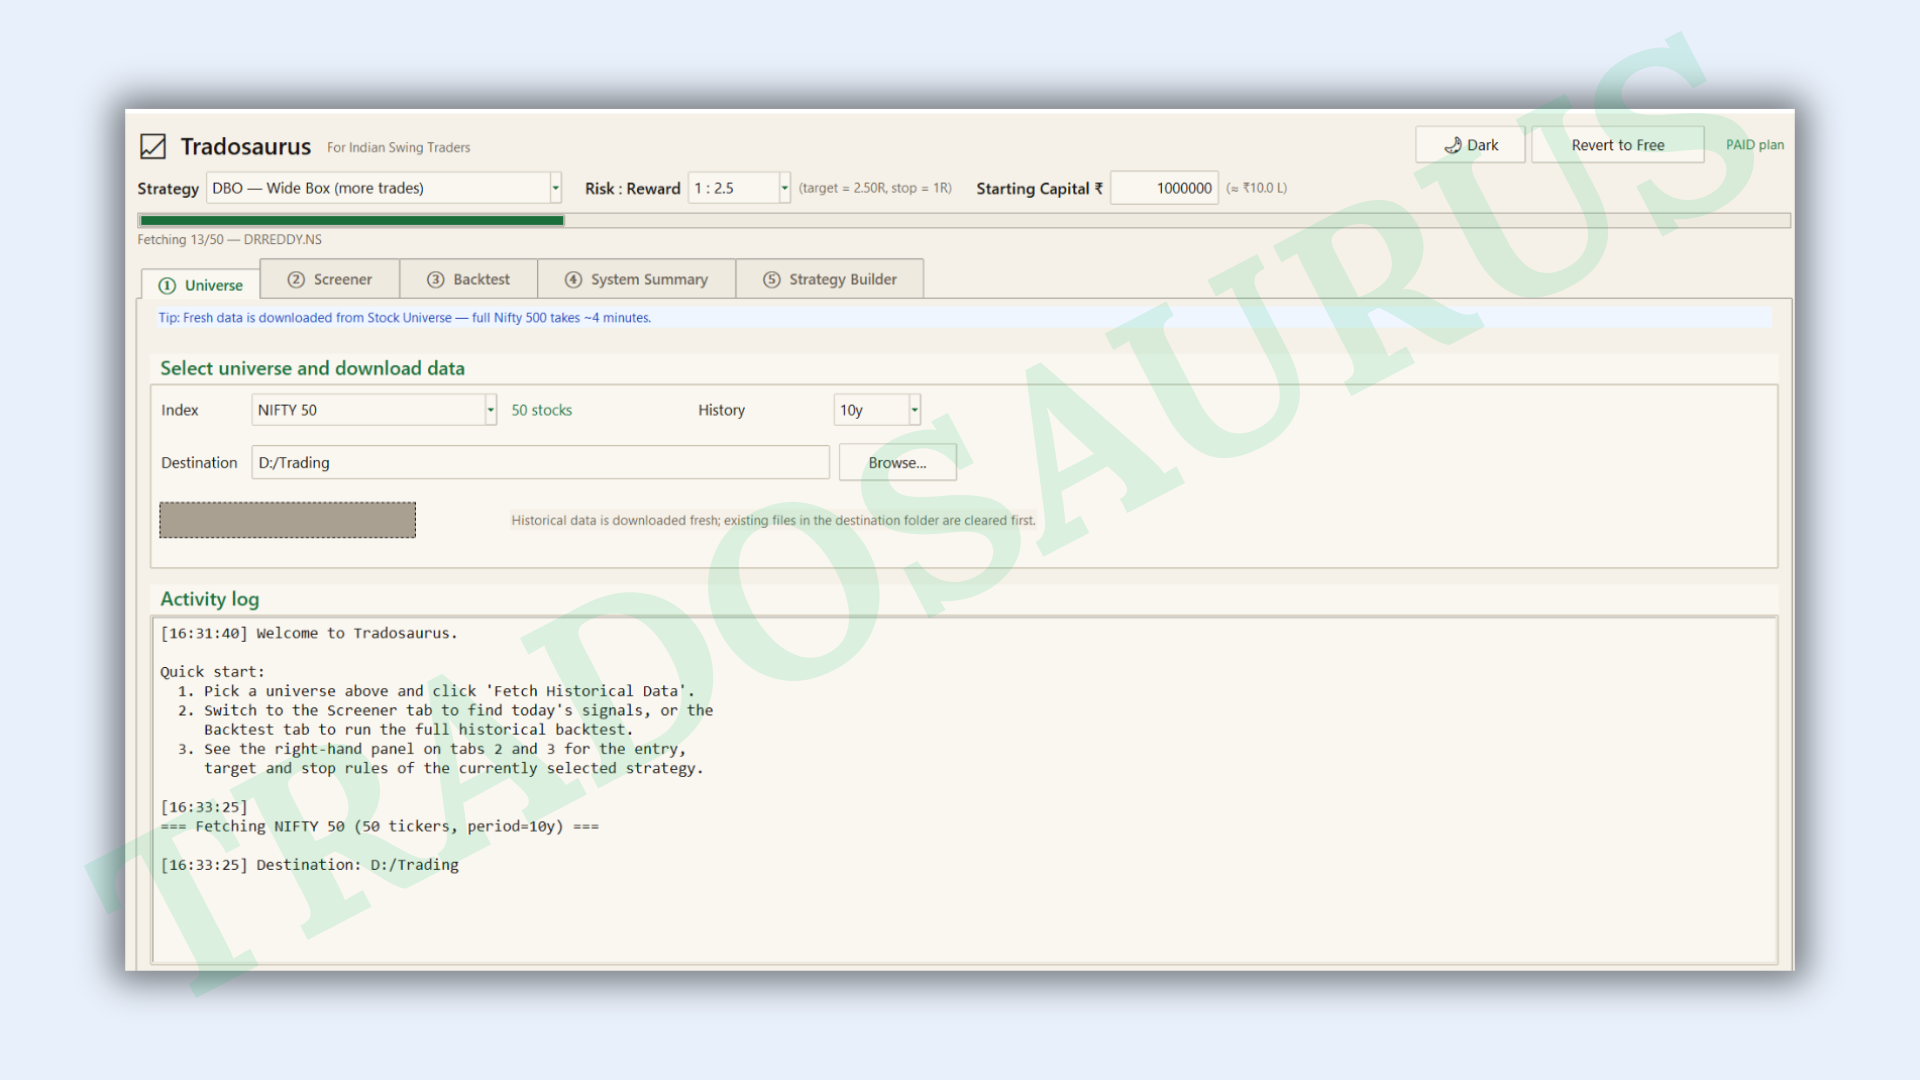The width and height of the screenshot is (1920, 1080).
Task: Switch to Dark theme
Action: tap(1470, 145)
